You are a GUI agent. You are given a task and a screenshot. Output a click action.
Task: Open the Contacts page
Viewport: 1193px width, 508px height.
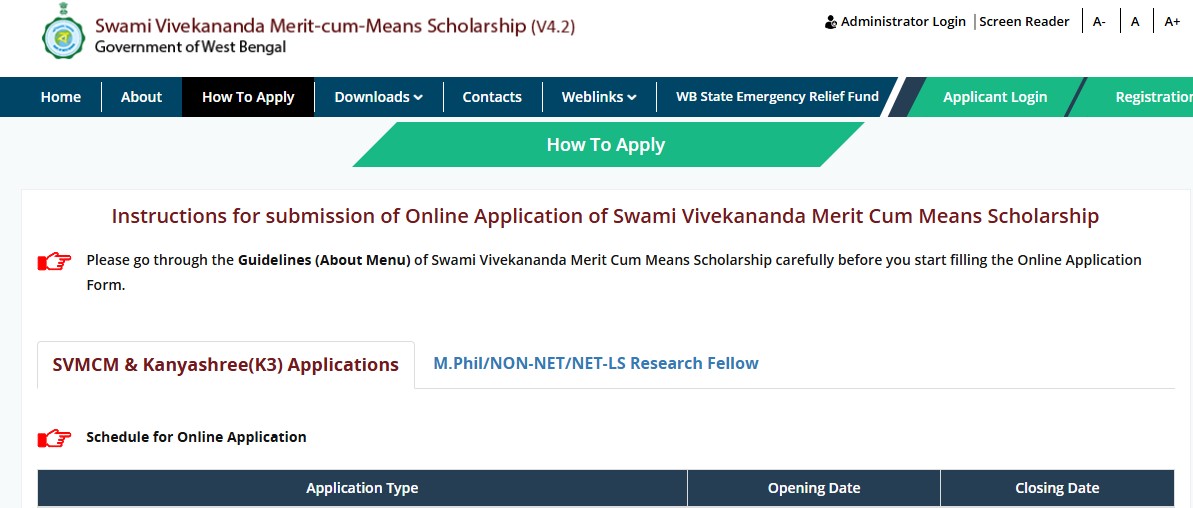point(492,97)
